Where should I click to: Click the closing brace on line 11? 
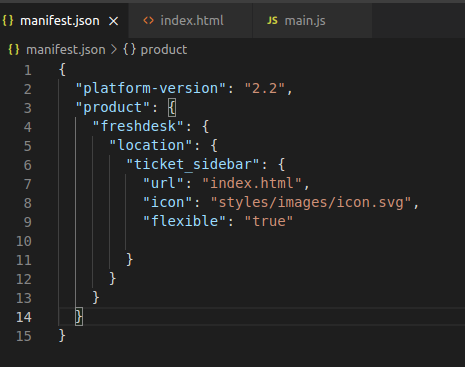[130, 259]
